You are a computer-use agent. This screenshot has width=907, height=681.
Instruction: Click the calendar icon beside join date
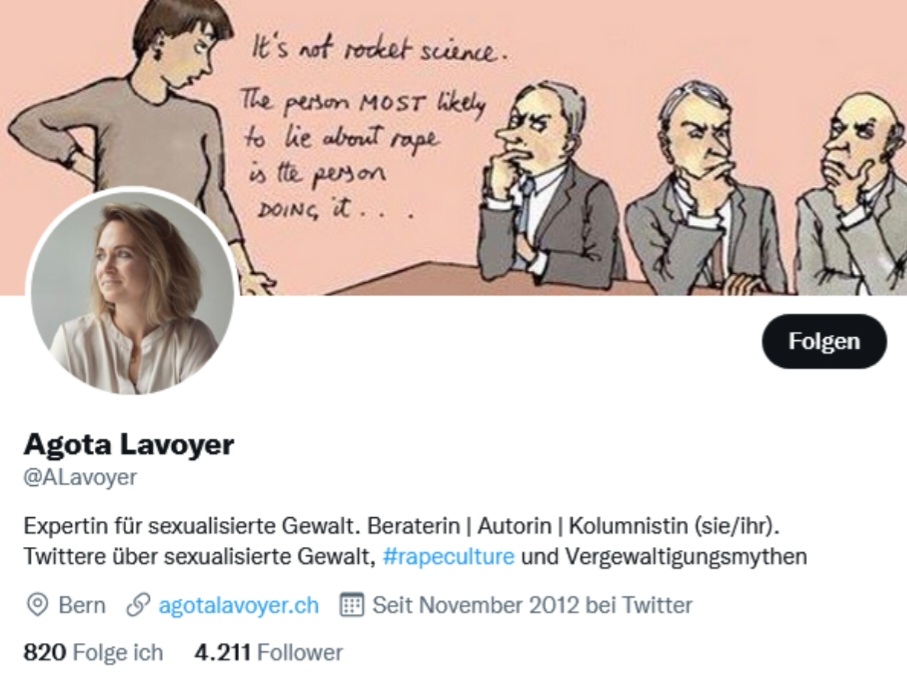[351, 605]
